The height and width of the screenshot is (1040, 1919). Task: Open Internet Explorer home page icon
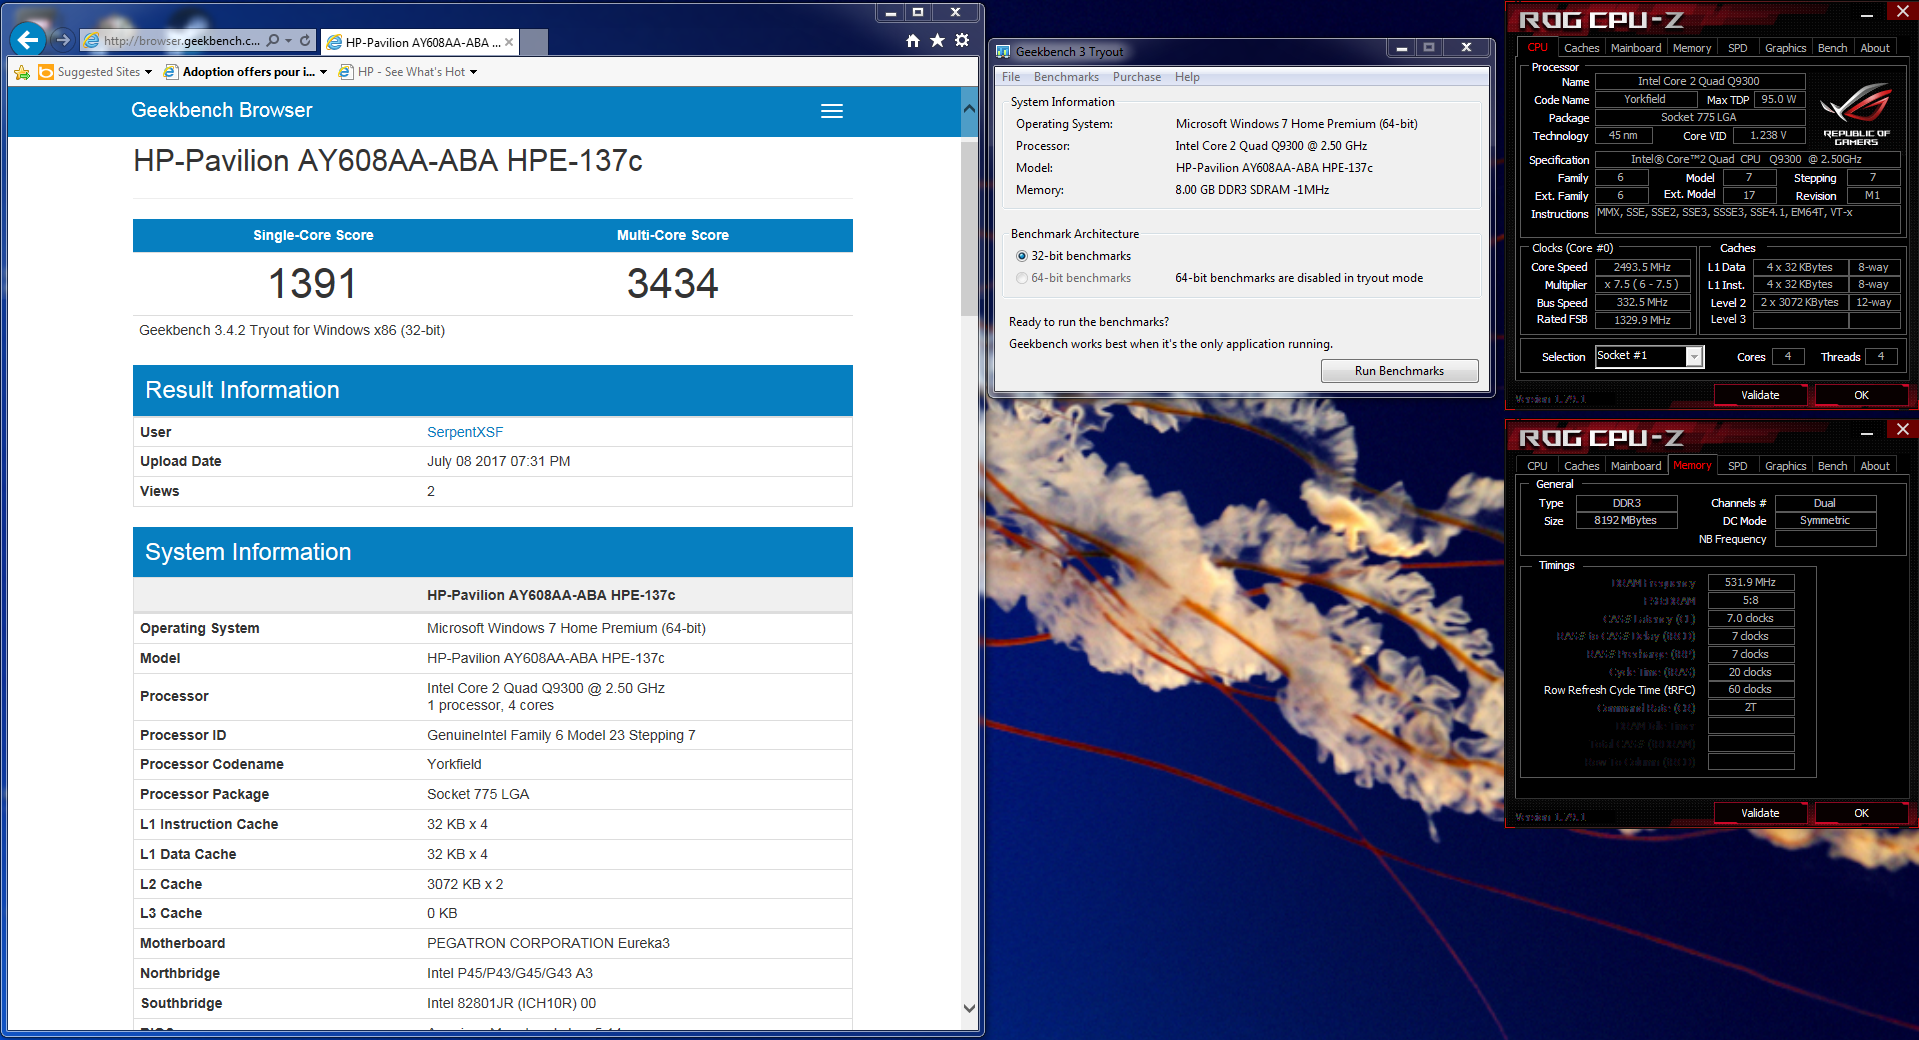tap(912, 40)
